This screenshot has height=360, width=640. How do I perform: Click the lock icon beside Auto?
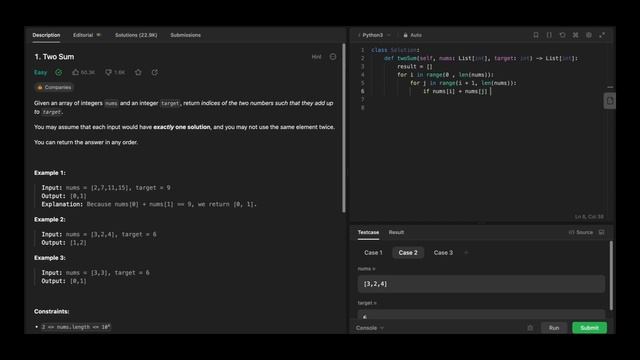tap(405, 35)
